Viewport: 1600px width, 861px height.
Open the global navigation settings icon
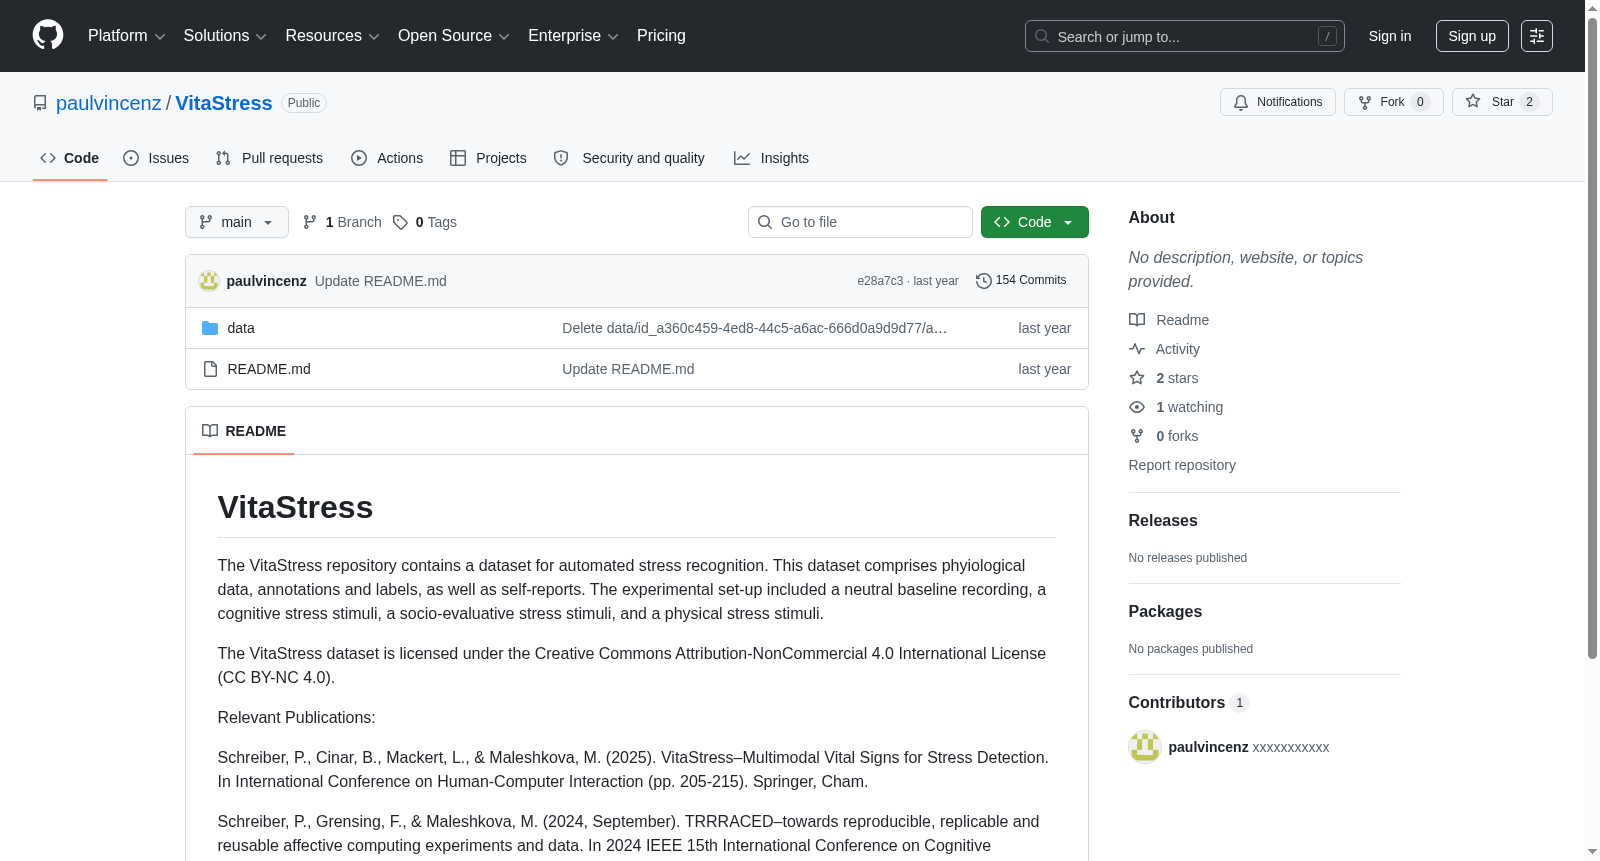coord(1536,36)
